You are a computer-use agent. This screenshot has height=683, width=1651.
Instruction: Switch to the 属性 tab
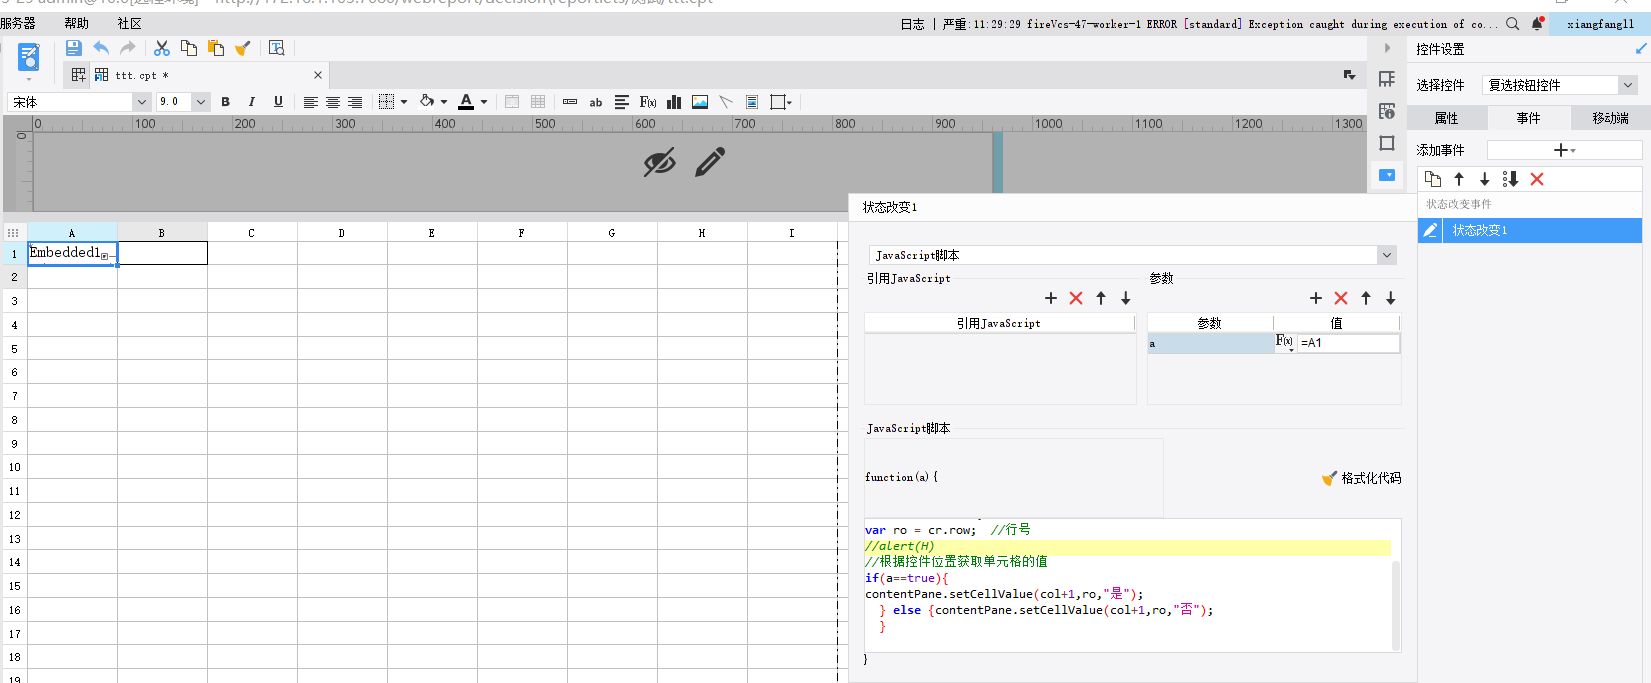coord(1446,118)
